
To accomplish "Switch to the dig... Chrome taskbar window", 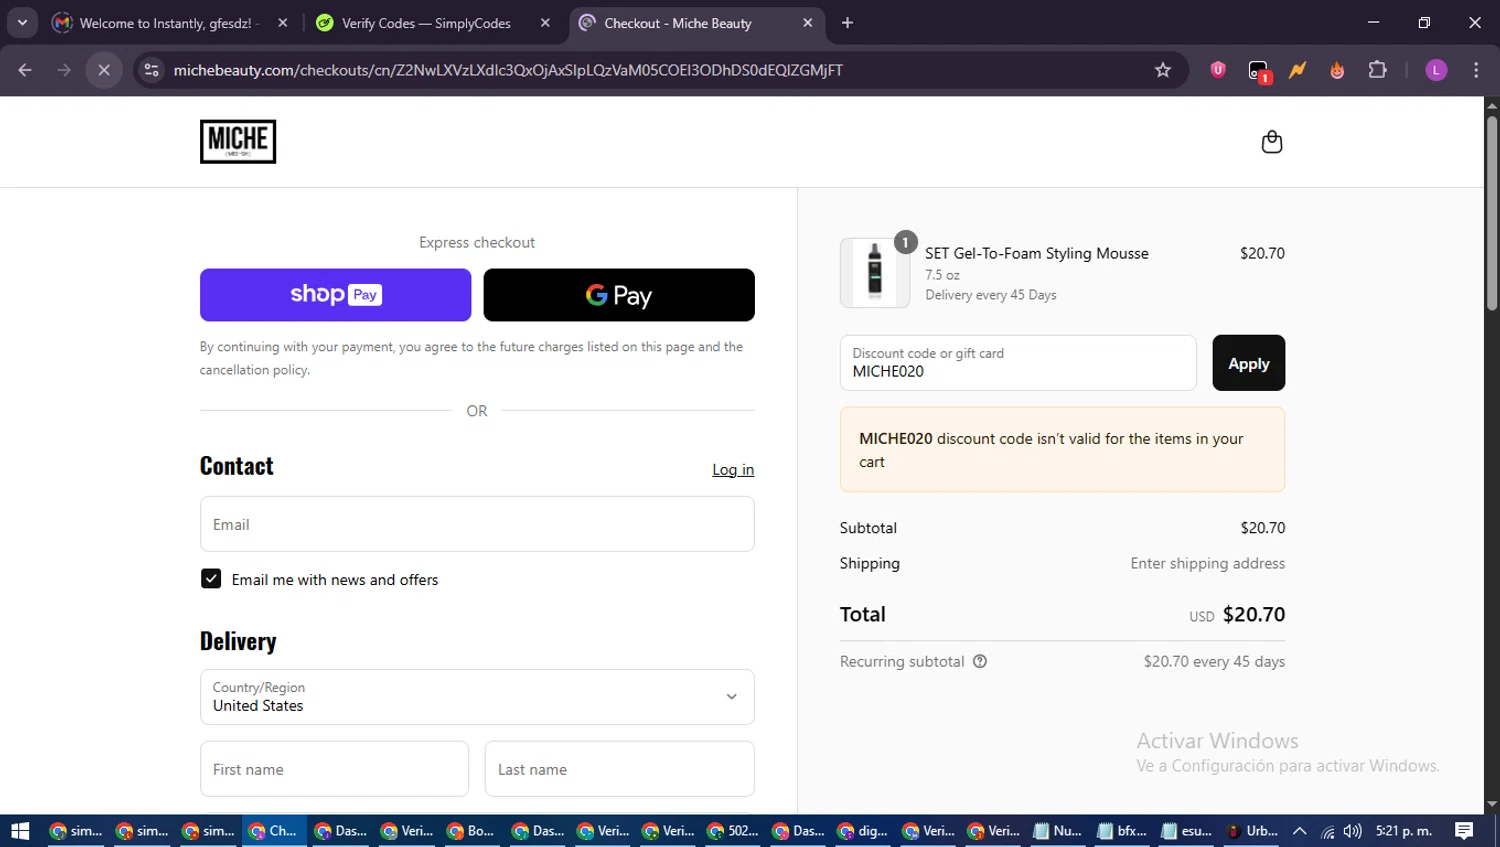I will click(x=863, y=831).
